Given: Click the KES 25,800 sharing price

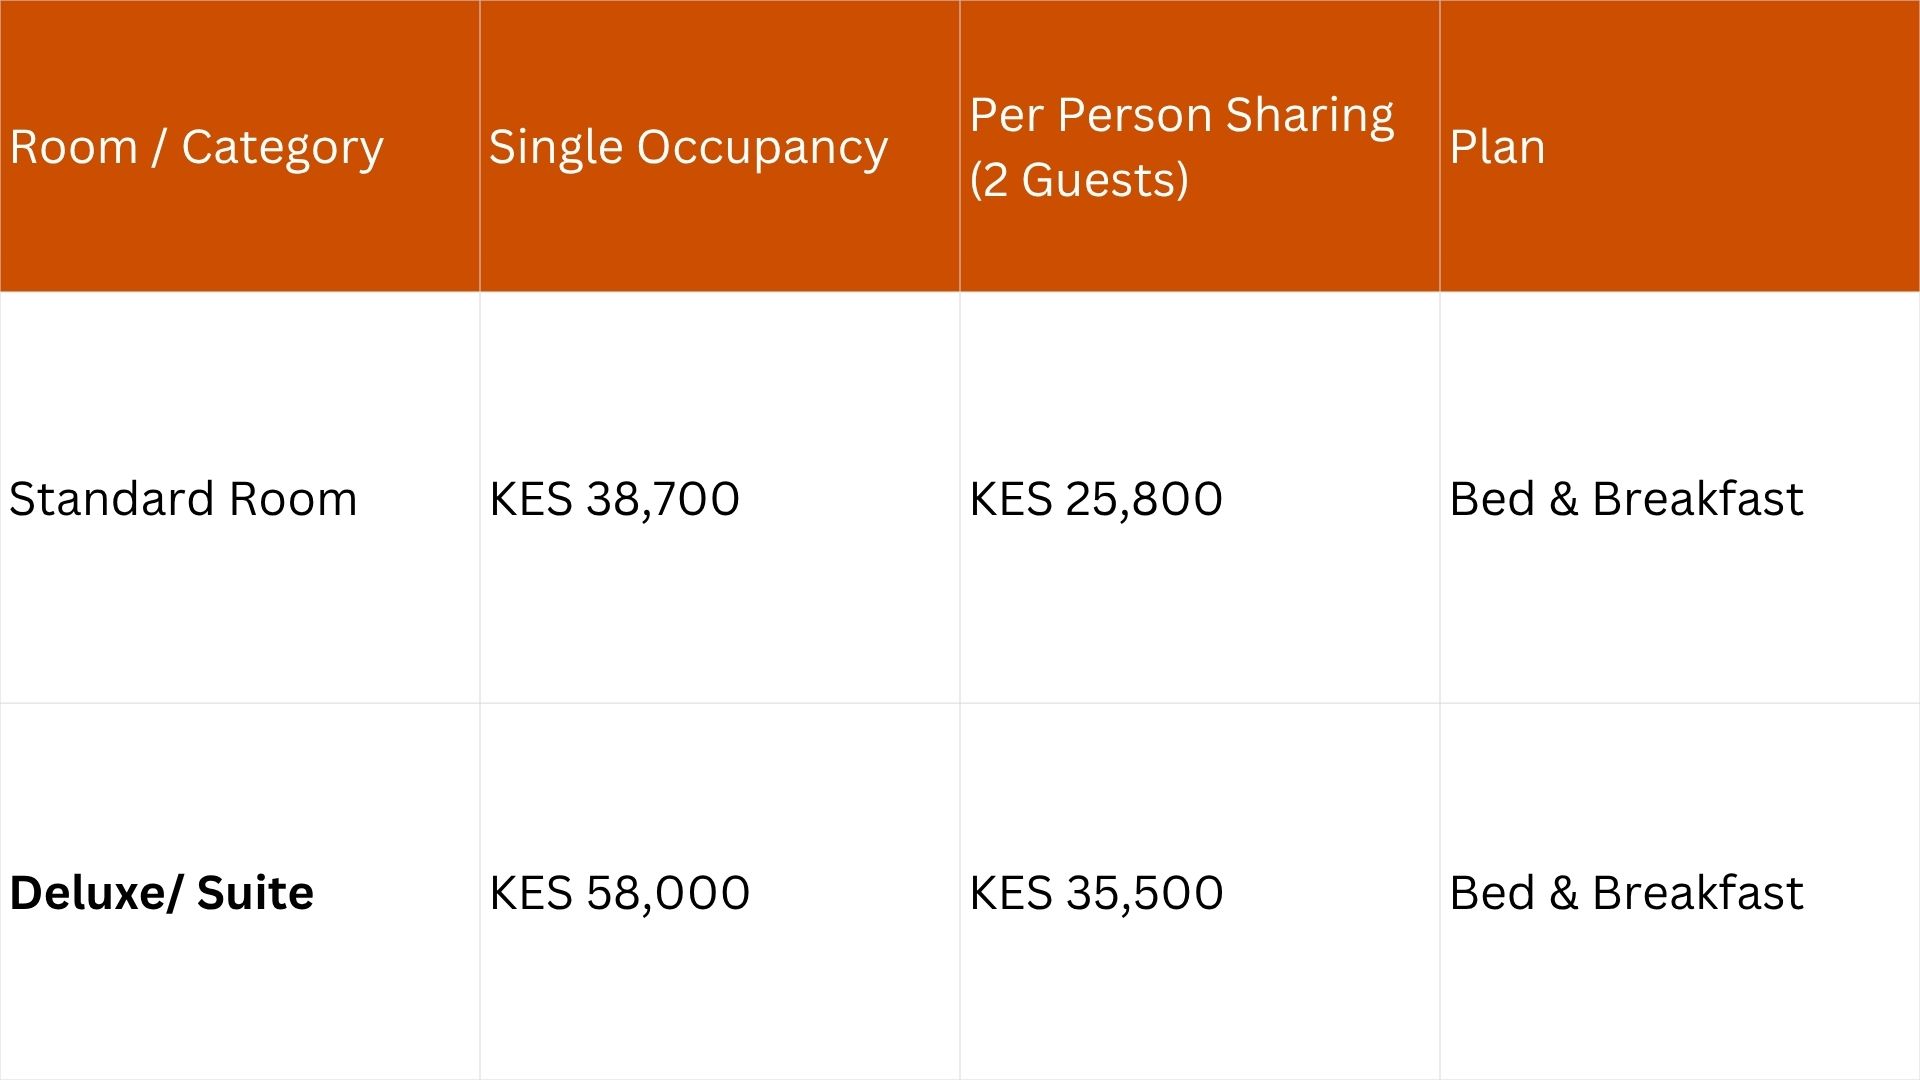Looking at the screenshot, I should (1096, 498).
